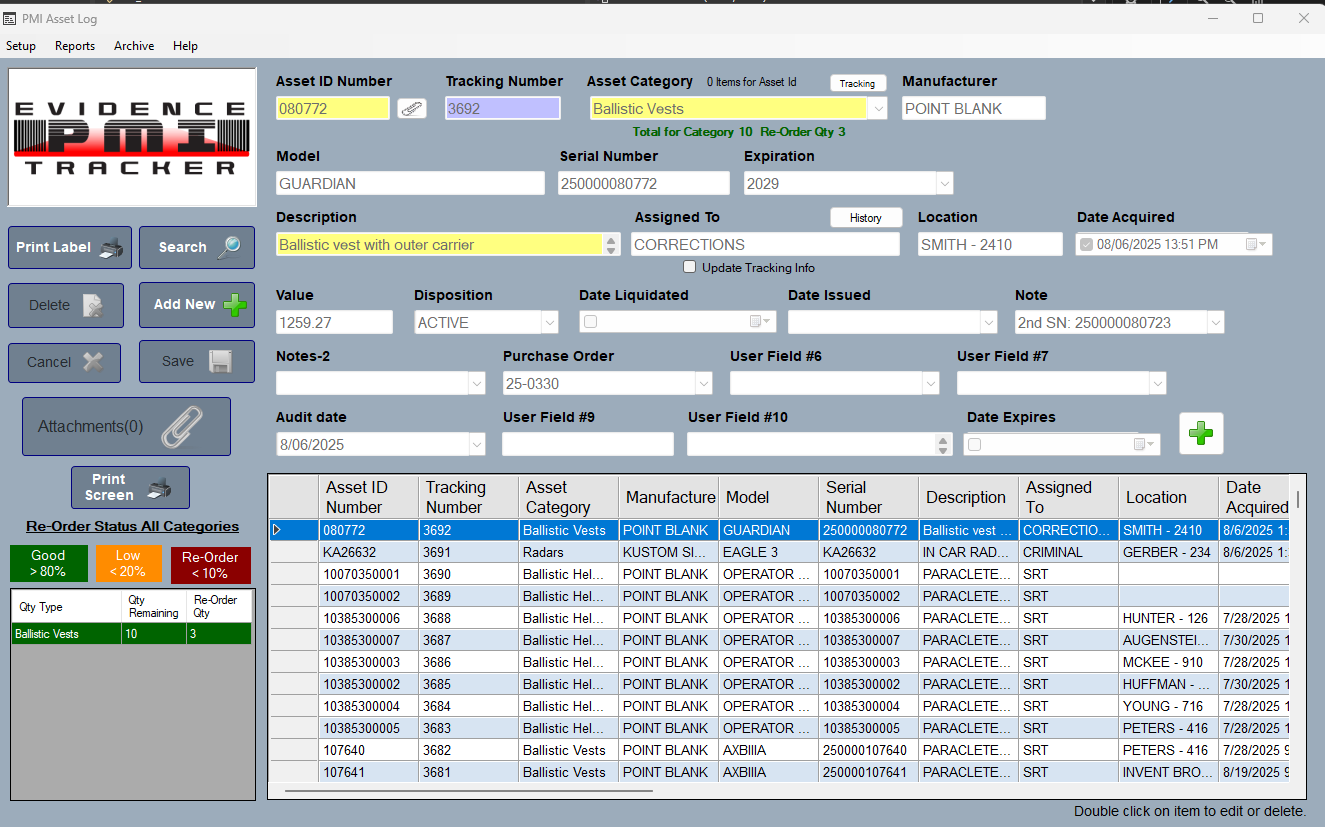Click the red Re-Order status swatch
This screenshot has width=1325, height=827.
click(210, 565)
